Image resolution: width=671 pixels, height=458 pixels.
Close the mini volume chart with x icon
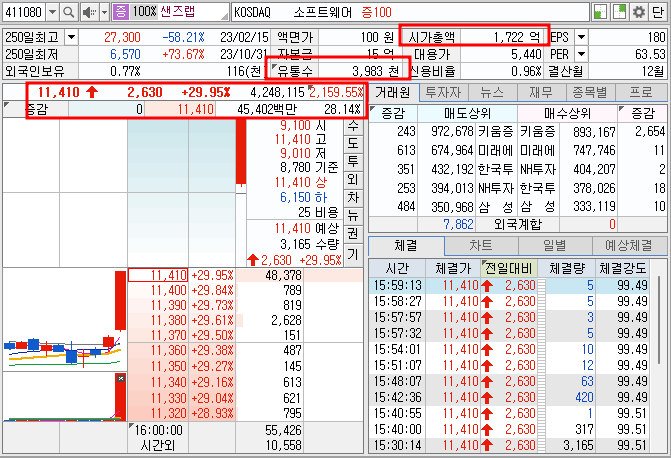coord(121,378)
